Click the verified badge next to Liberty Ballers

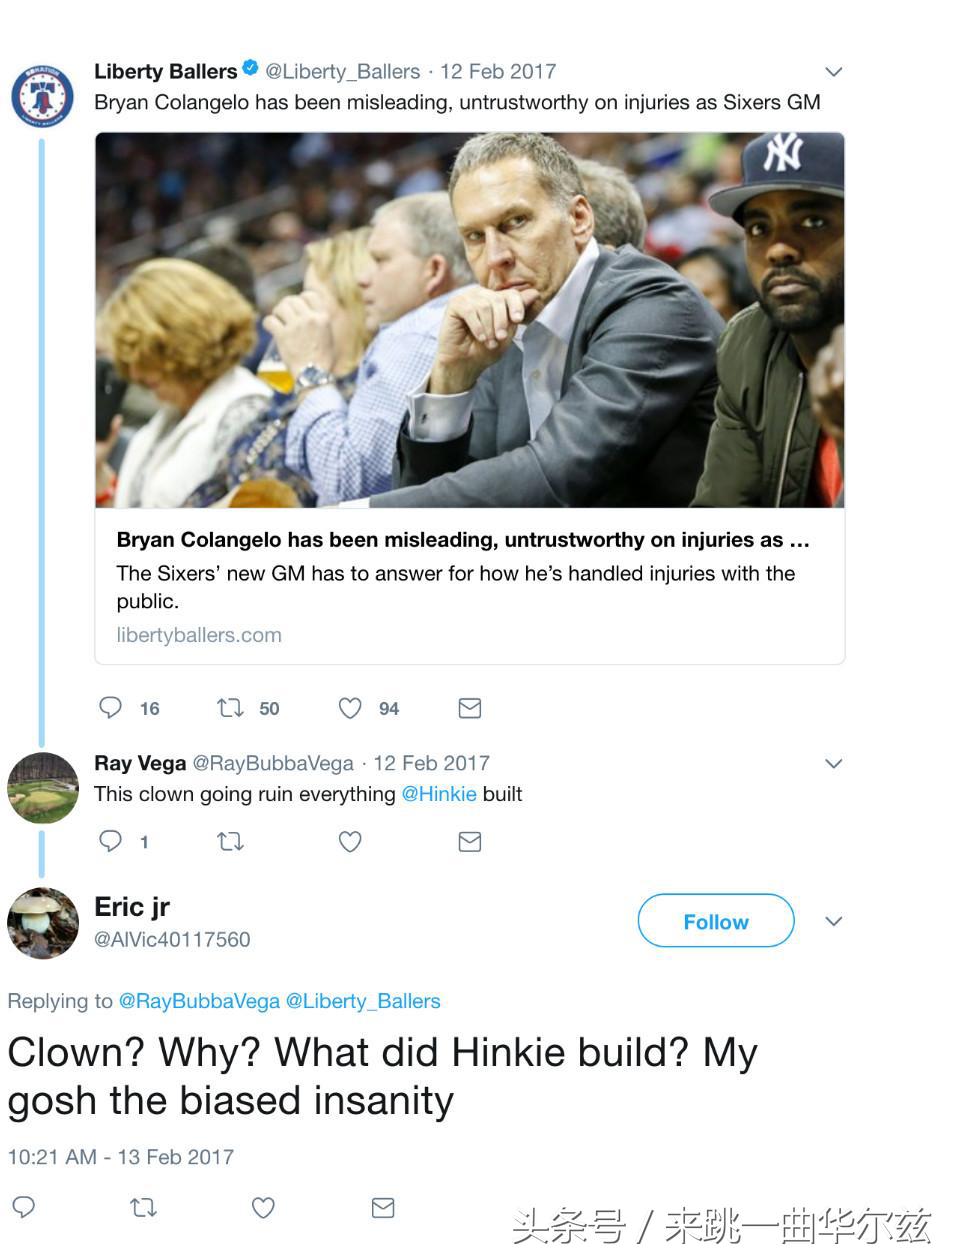[249, 70]
